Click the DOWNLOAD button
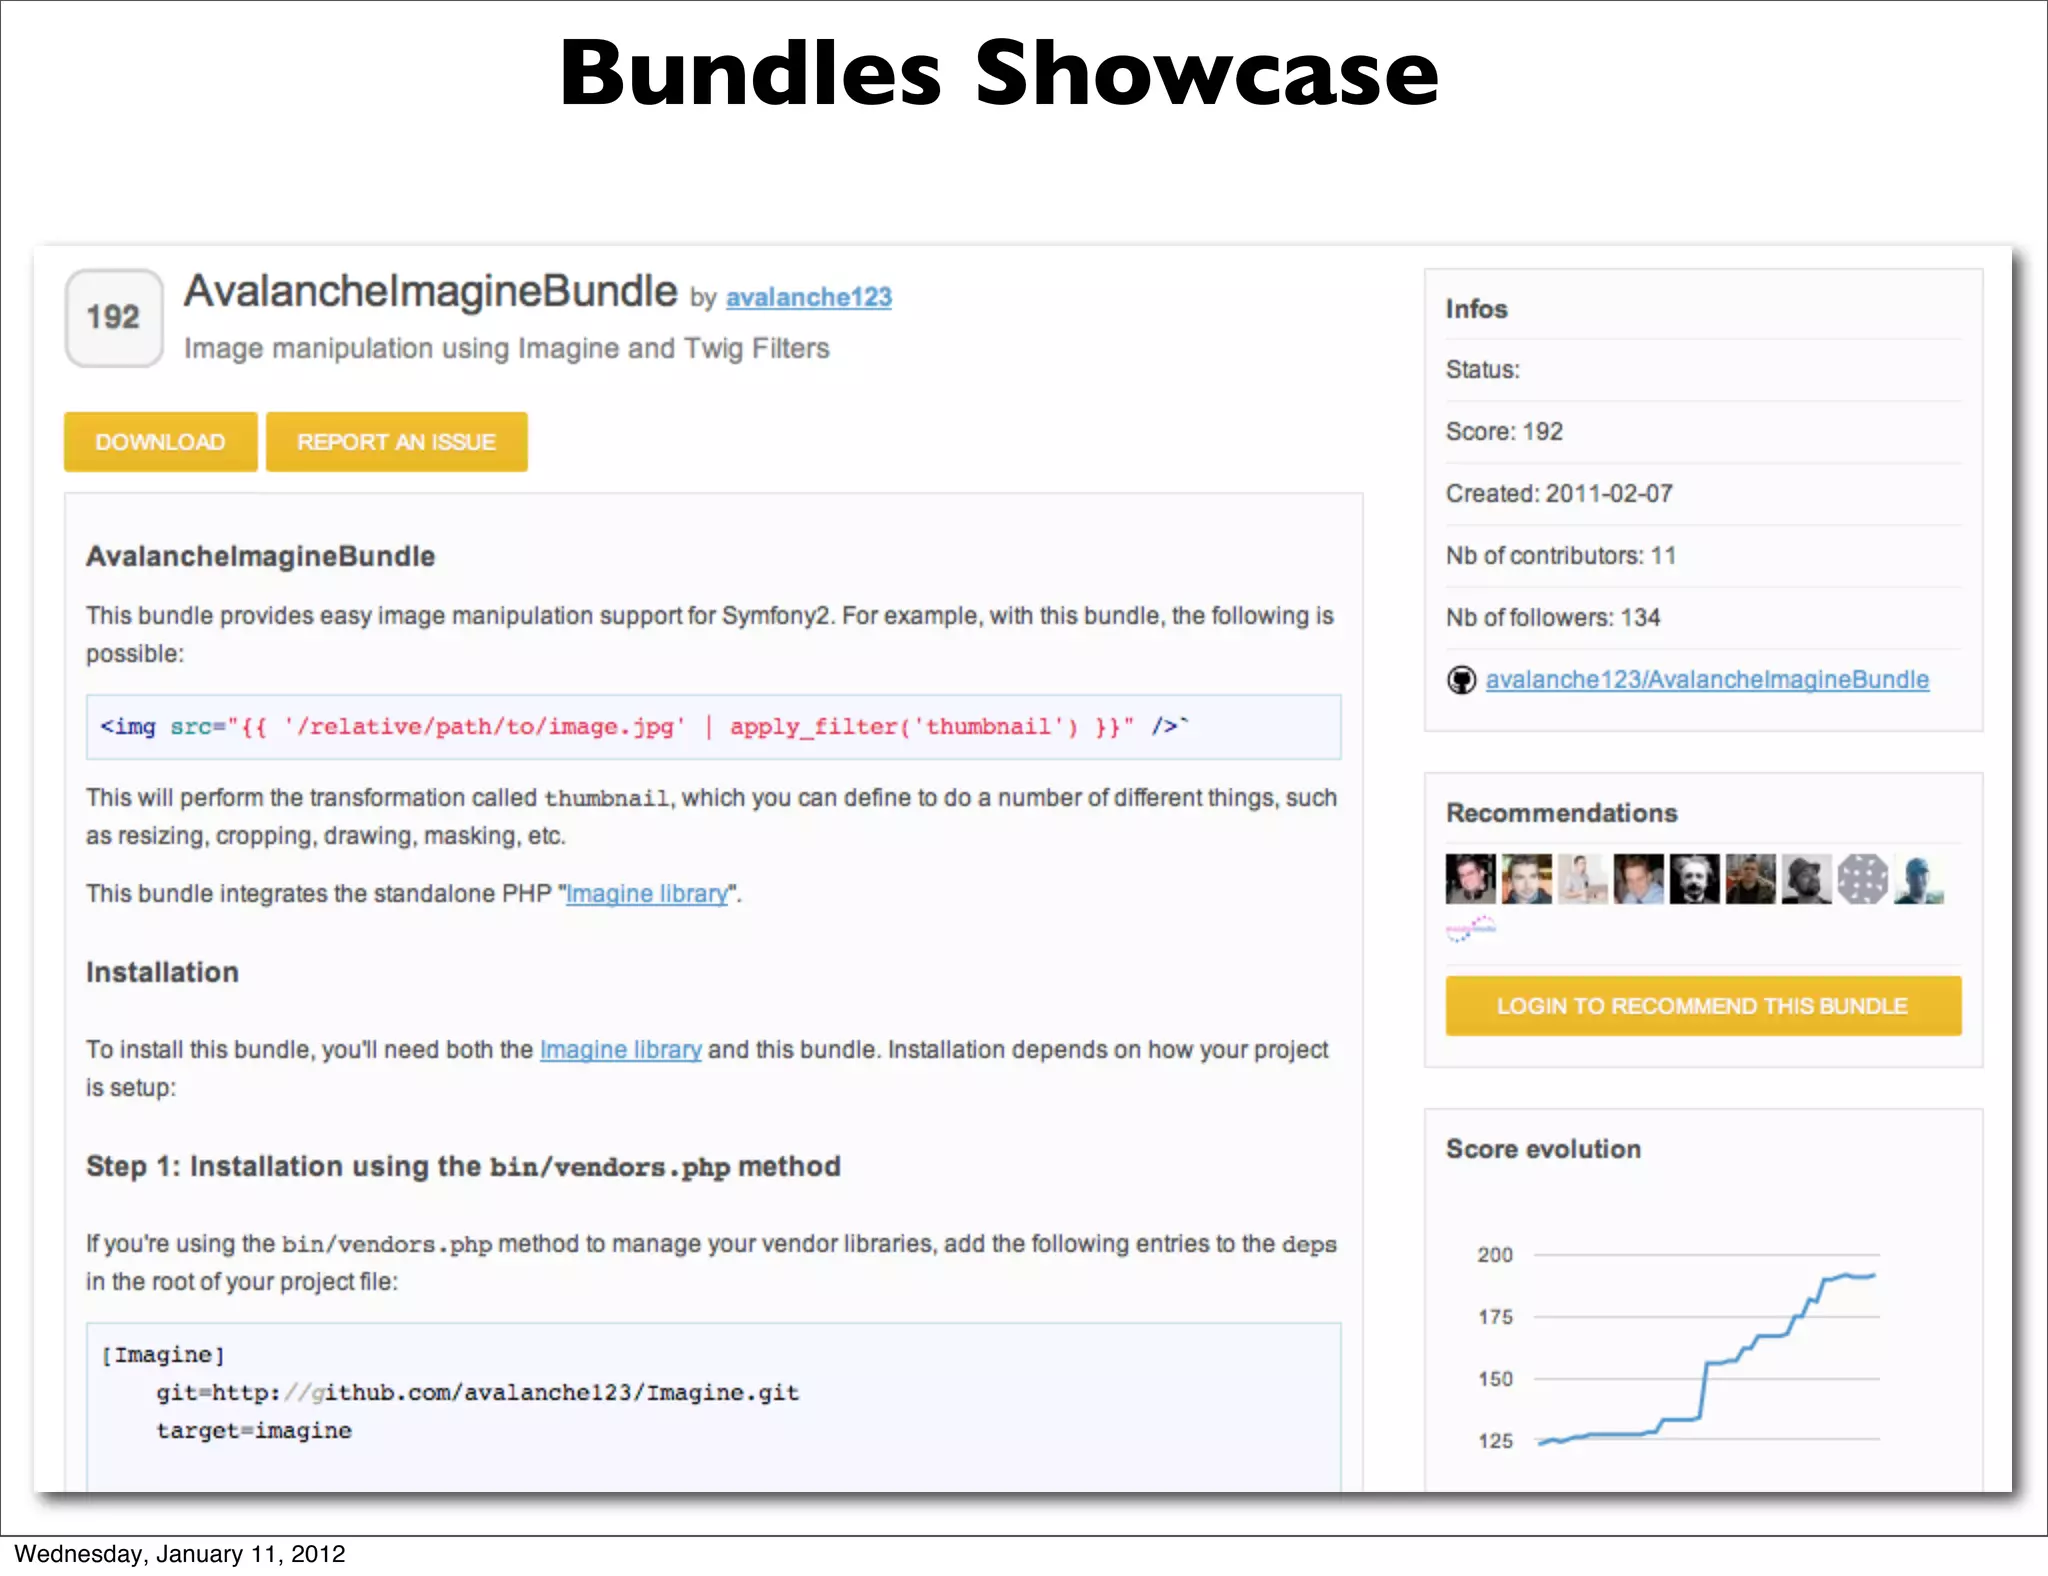The width and height of the screenshot is (2048, 1576). tap(160, 442)
